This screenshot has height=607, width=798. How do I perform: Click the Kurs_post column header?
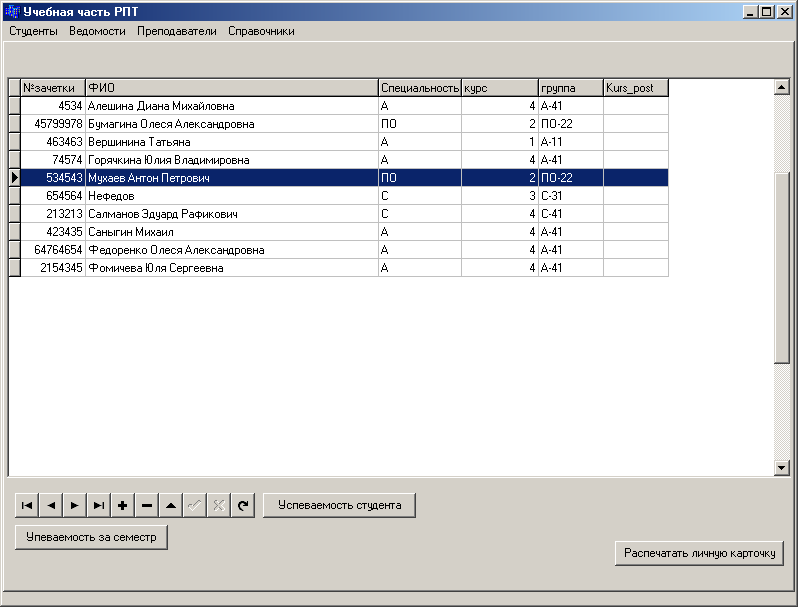click(x=636, y=88)
